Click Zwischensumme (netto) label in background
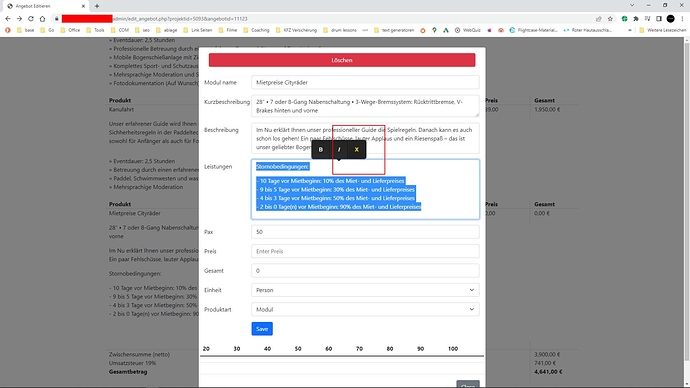 click(139, 354)
